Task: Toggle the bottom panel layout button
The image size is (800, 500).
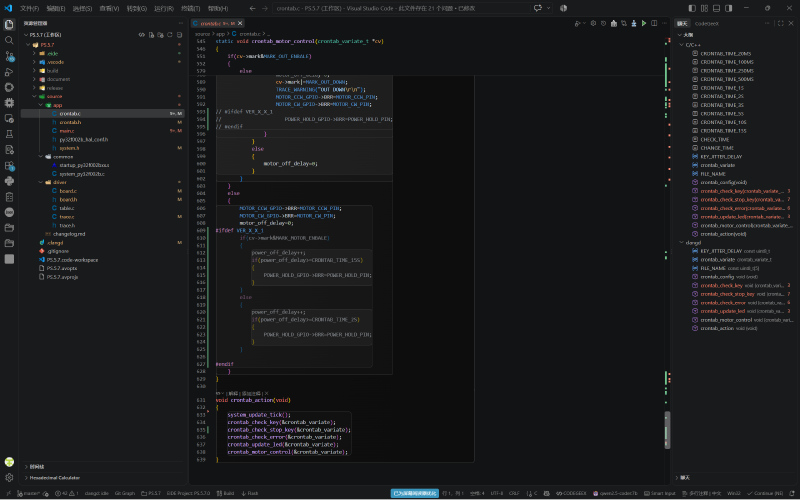Action: point(716,8)
